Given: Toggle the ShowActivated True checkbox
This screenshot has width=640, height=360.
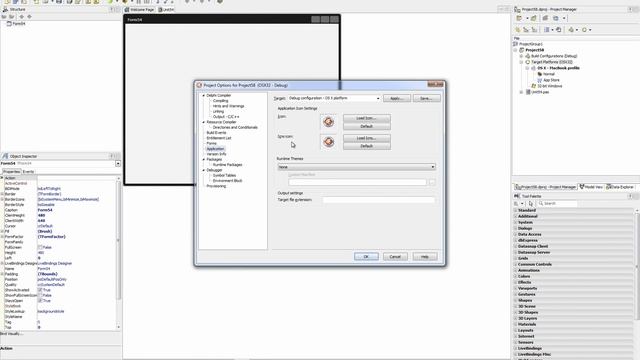Looking at the screenshot, I should tap(40, 290).
